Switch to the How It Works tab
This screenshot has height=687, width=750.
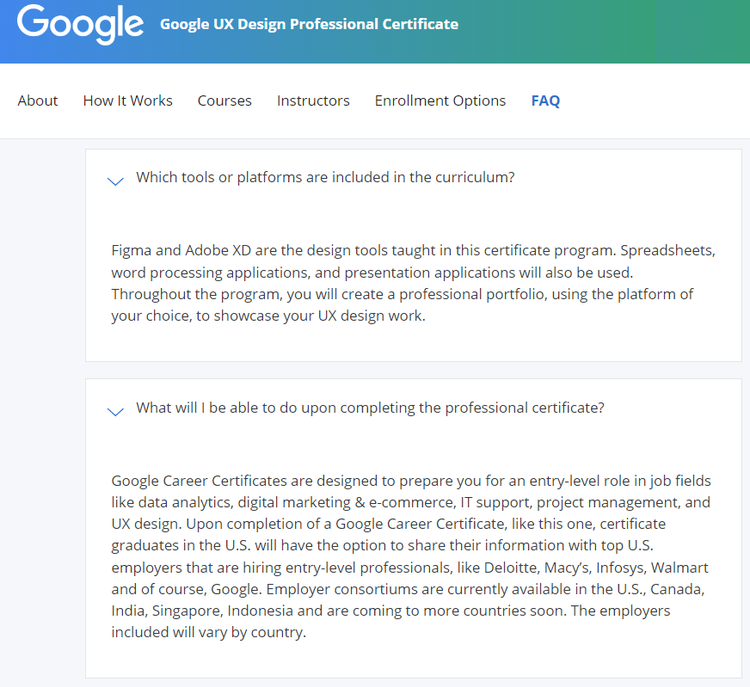coord(128,100)
